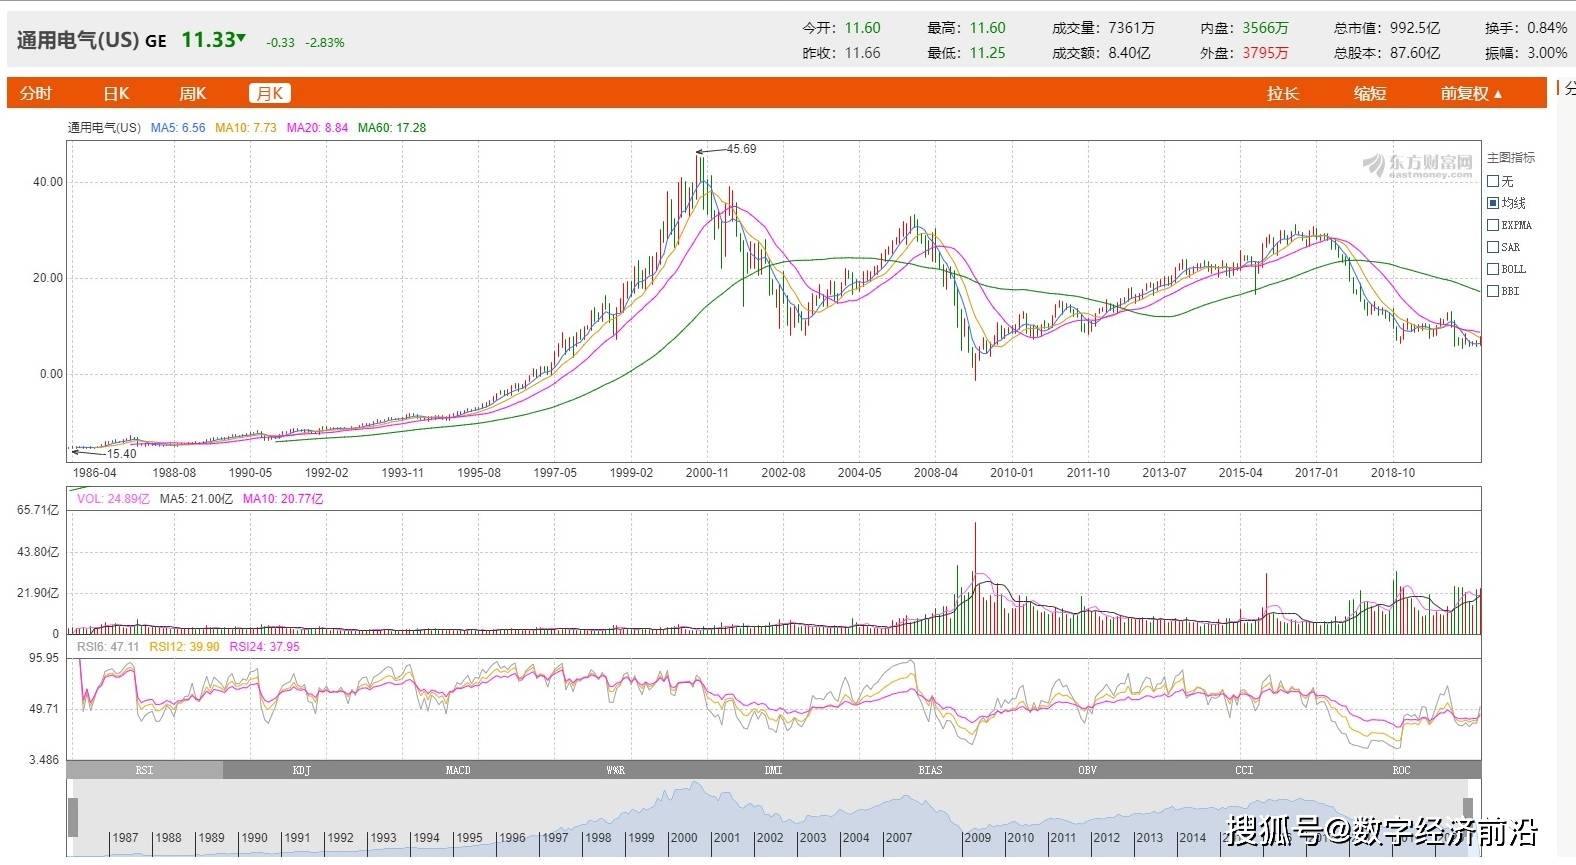
Task: Click the 2008-04 date label on chart axis
Action: 935,473
